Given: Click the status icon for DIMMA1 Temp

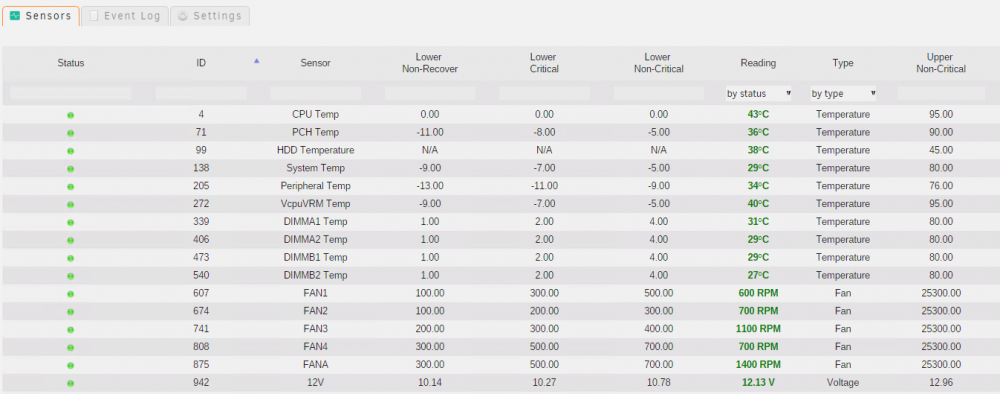Looking at the screenshot, I should click(70, 223).
